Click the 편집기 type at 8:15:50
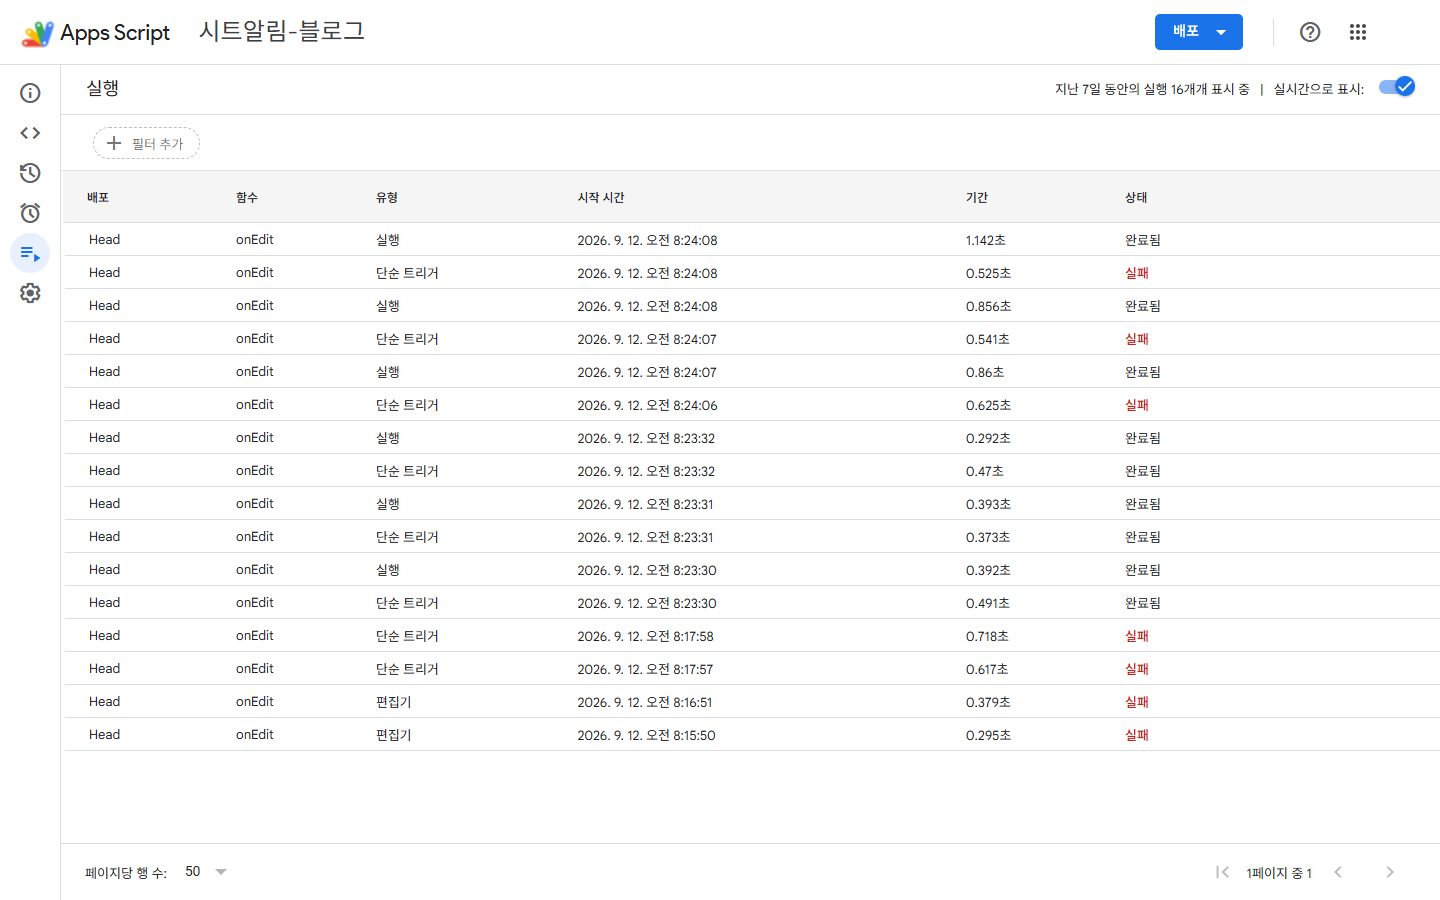 (x=394, y=735)
